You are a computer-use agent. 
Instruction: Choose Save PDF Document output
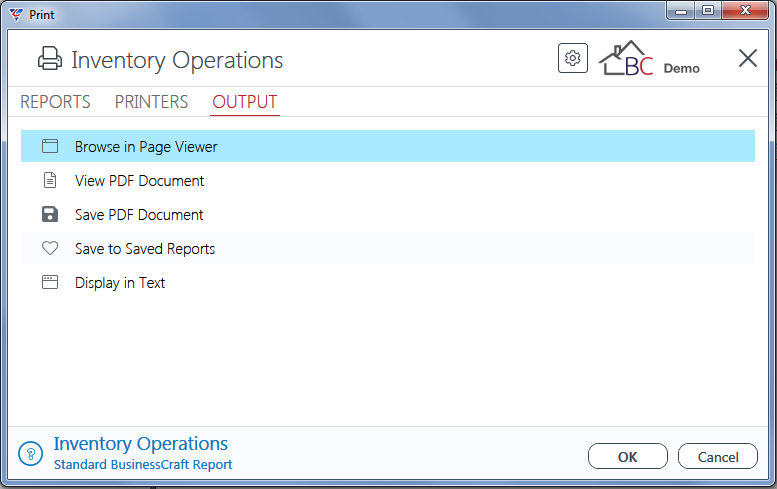point(388,215)
